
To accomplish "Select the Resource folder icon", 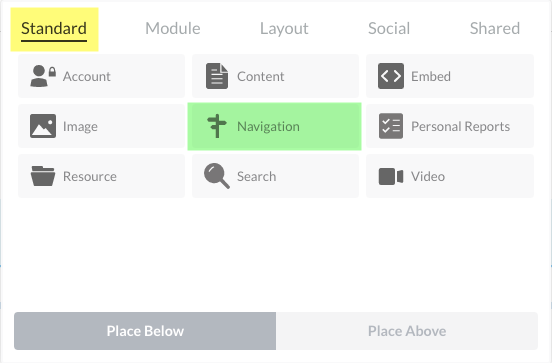I will coord(43,176).
